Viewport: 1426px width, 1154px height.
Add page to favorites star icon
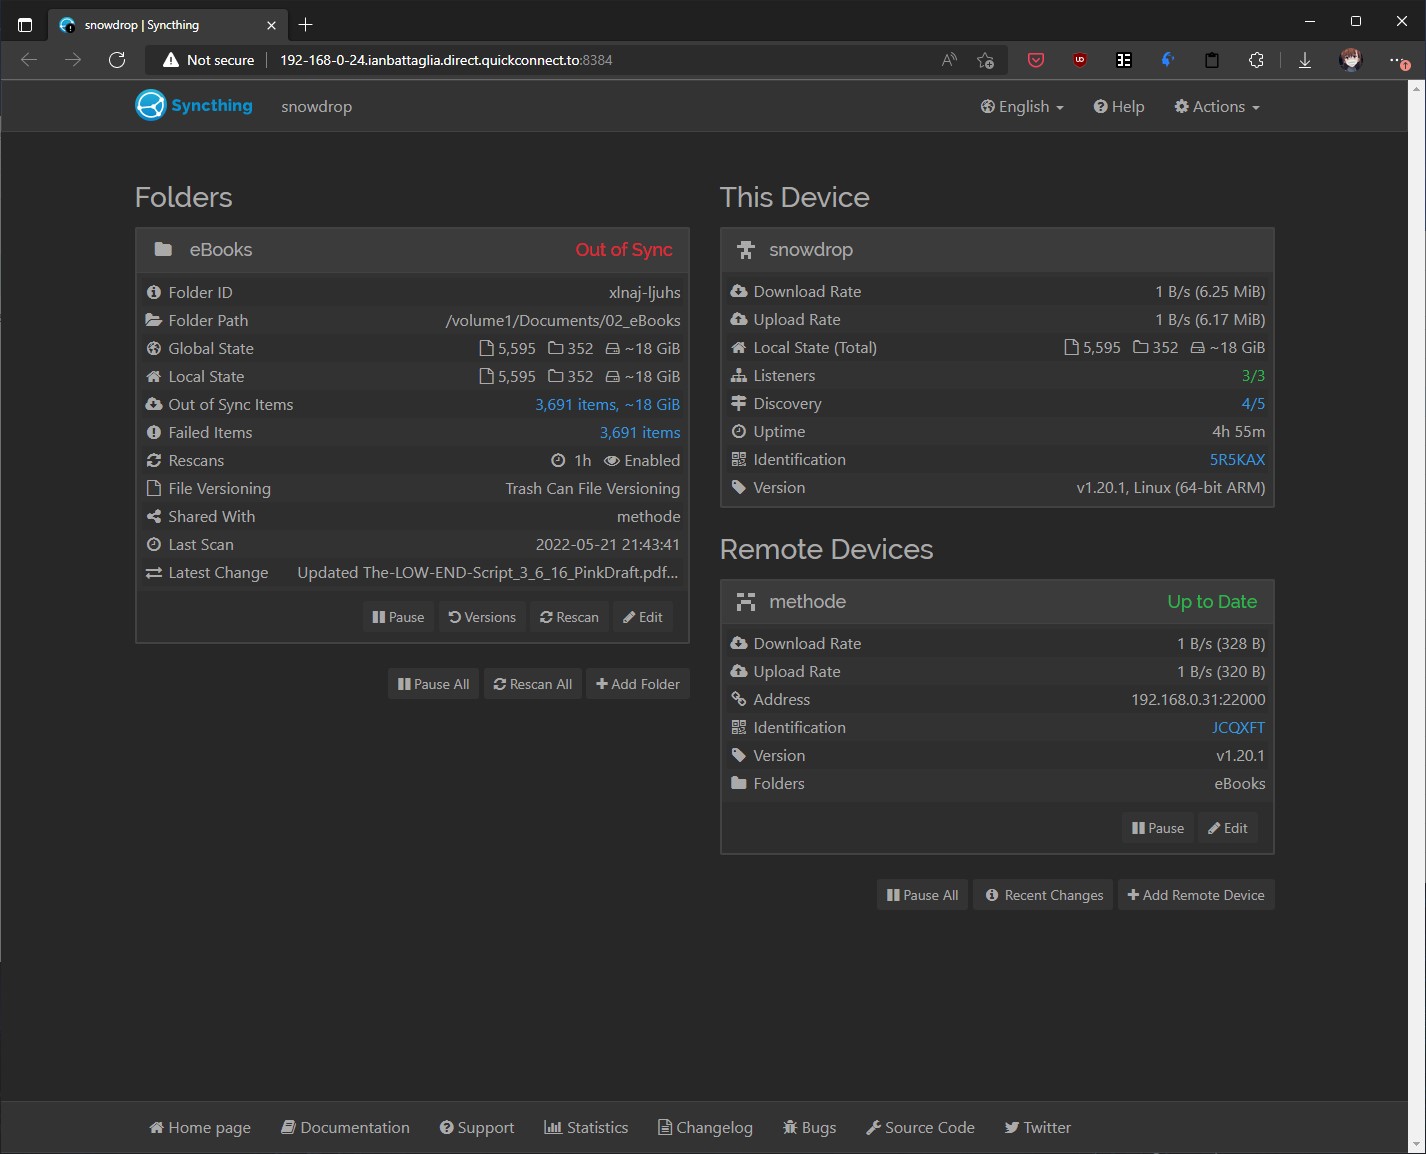[x=986, y=60]
